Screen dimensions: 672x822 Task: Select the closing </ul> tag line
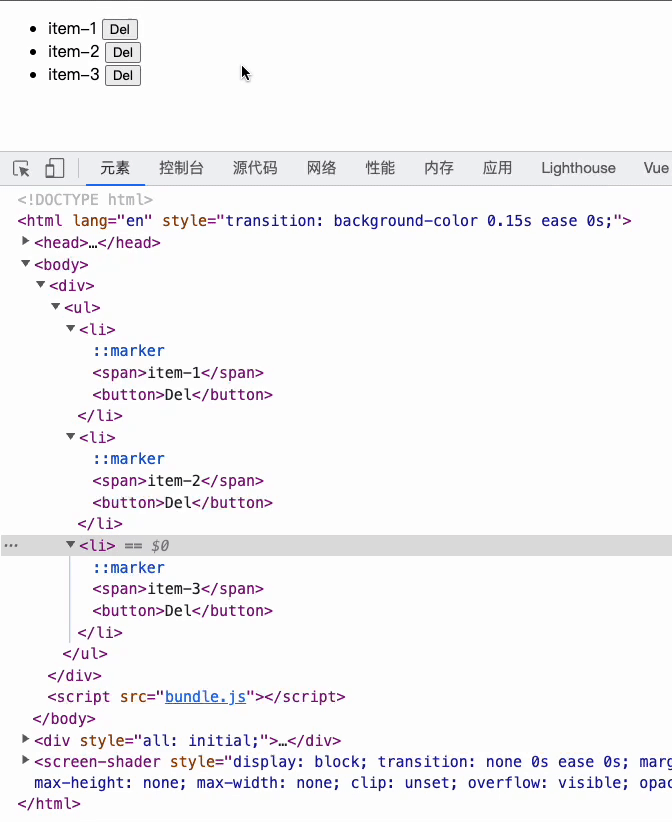85,654
